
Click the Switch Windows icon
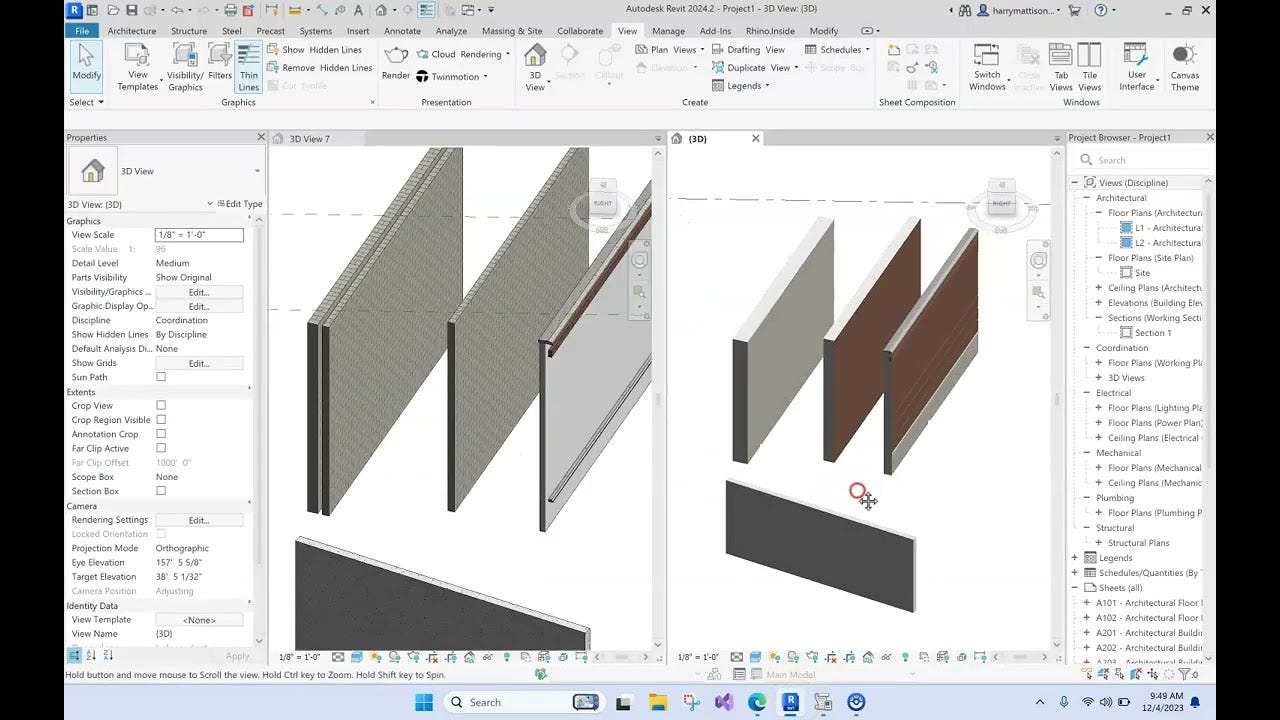tap(987, 63)
